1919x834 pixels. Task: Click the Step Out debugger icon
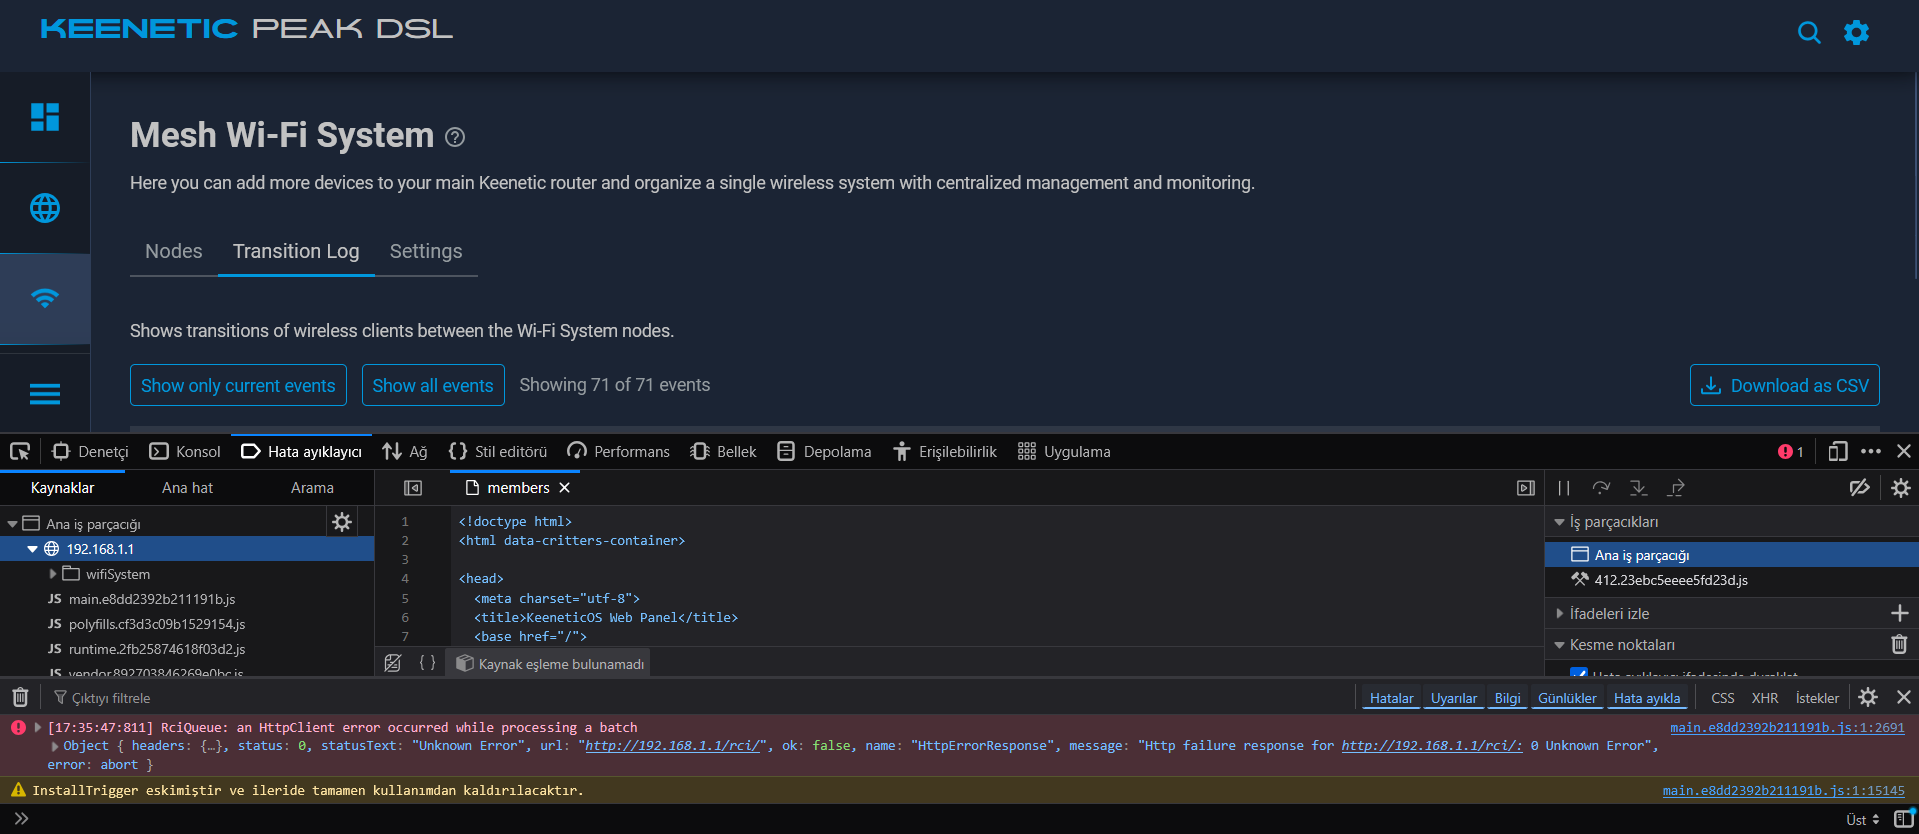coord(1676,488)
